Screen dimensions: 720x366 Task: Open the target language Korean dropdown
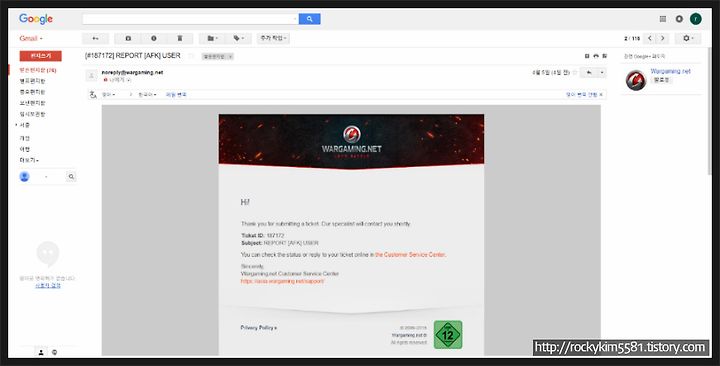[x=147, y=95]
